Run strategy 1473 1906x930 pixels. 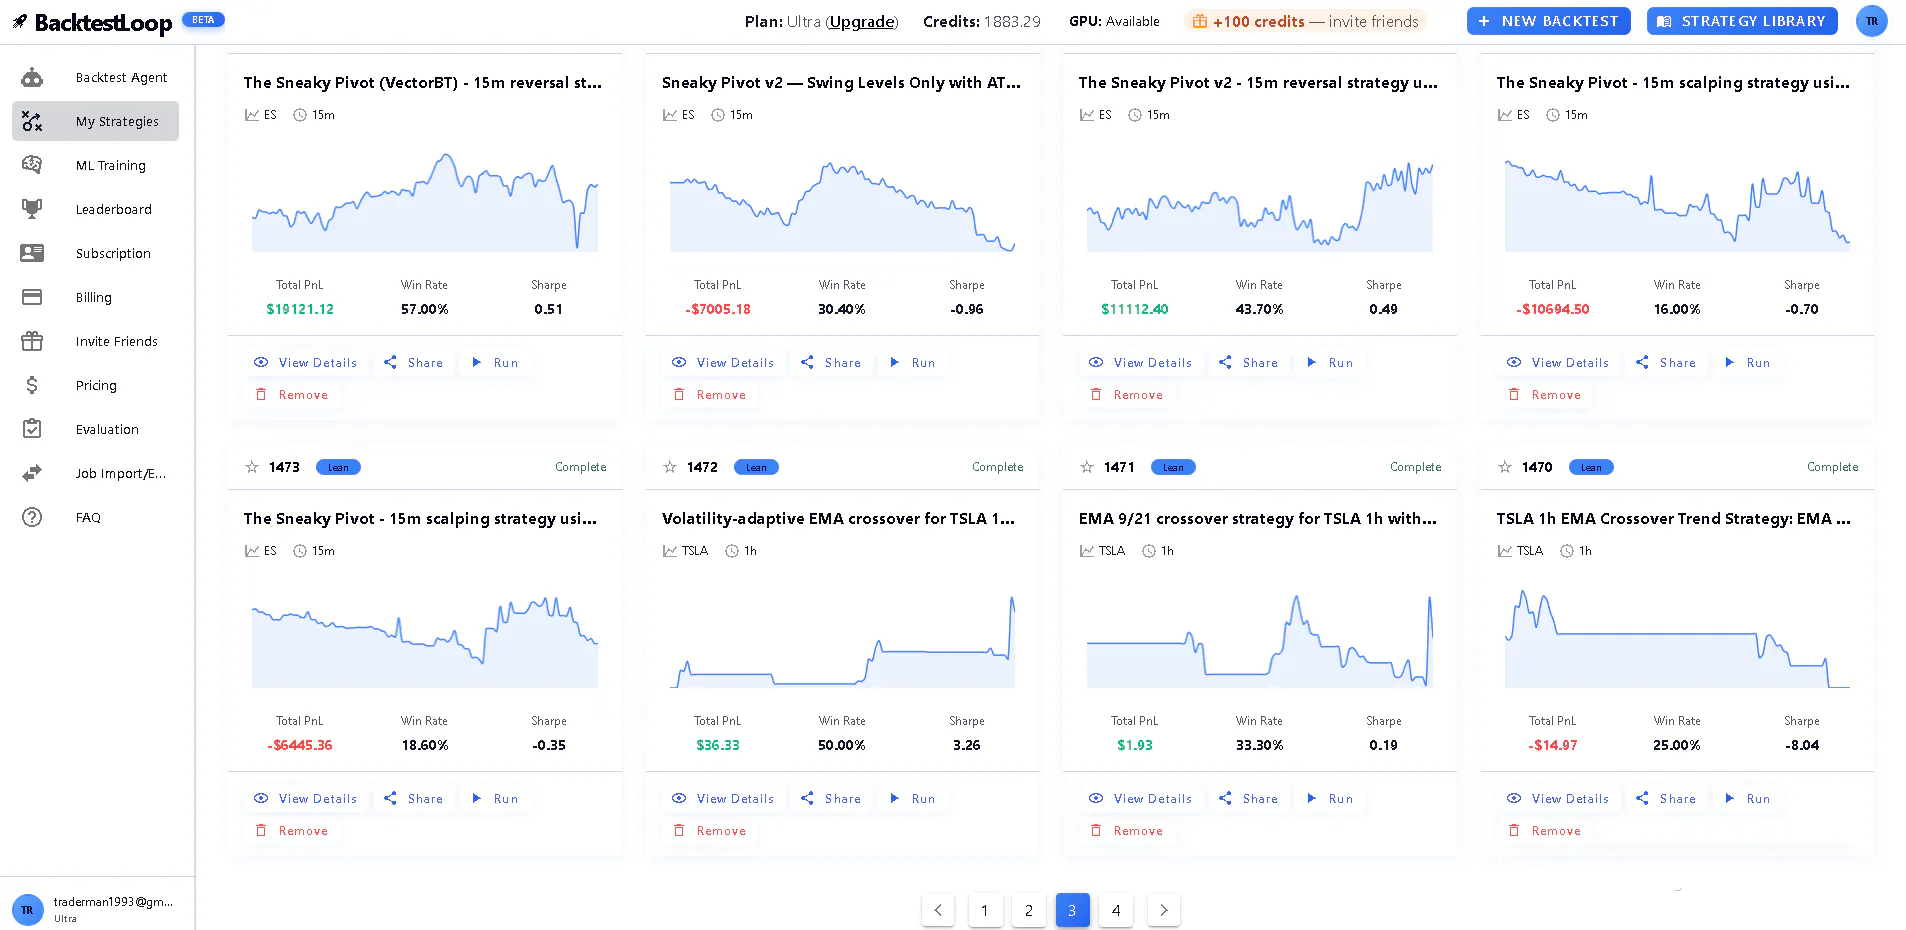[495, 799]
